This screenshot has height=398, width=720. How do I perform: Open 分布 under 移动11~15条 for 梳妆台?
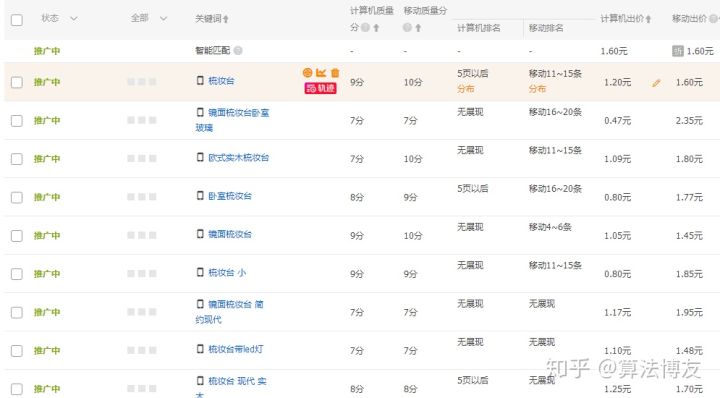[x=537, y=89]
